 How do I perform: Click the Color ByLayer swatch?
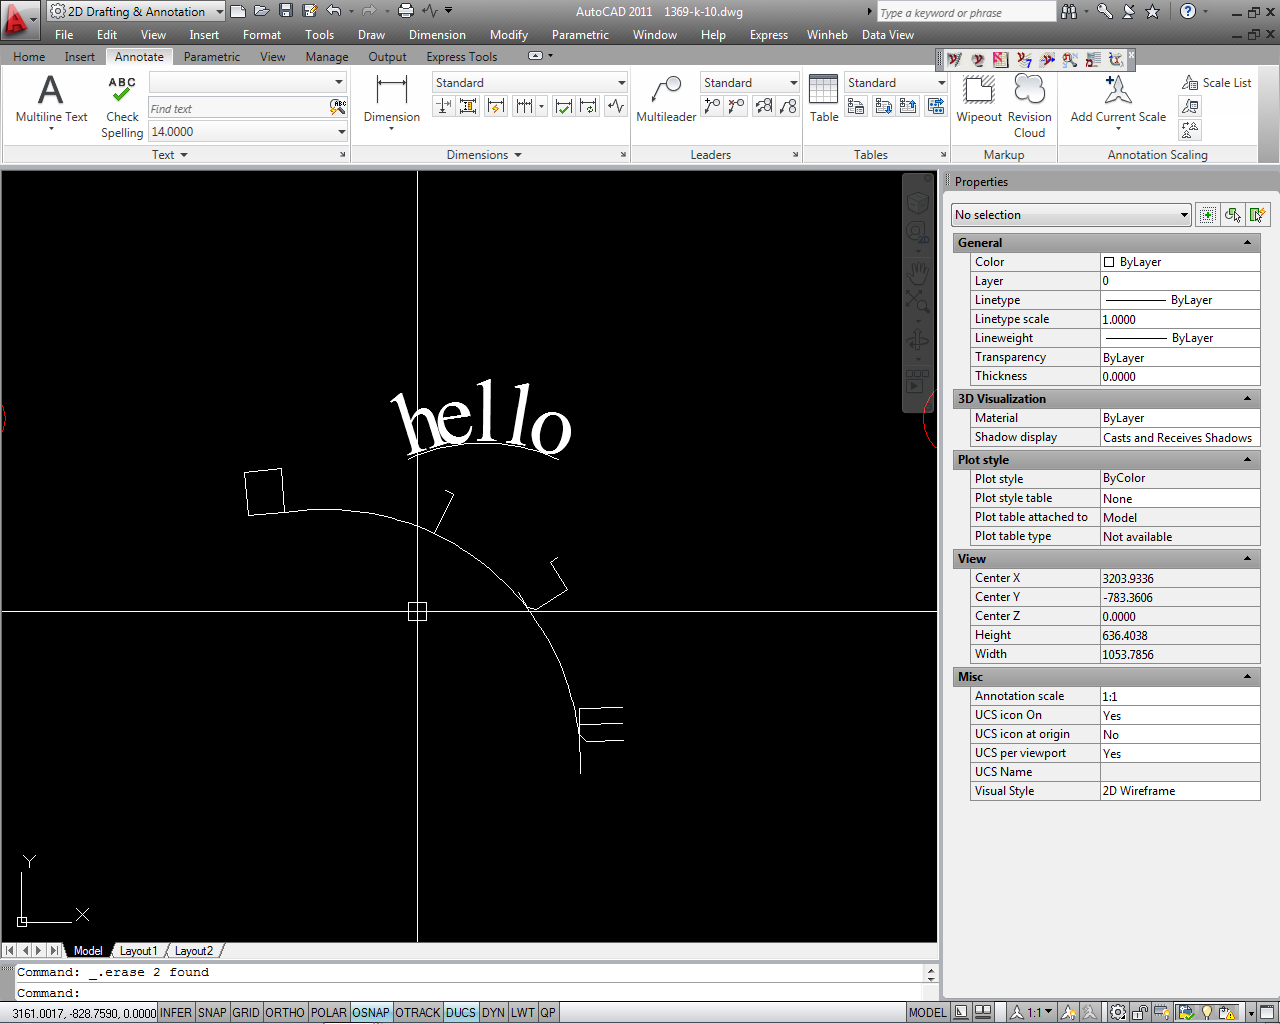coord(1109,262)
